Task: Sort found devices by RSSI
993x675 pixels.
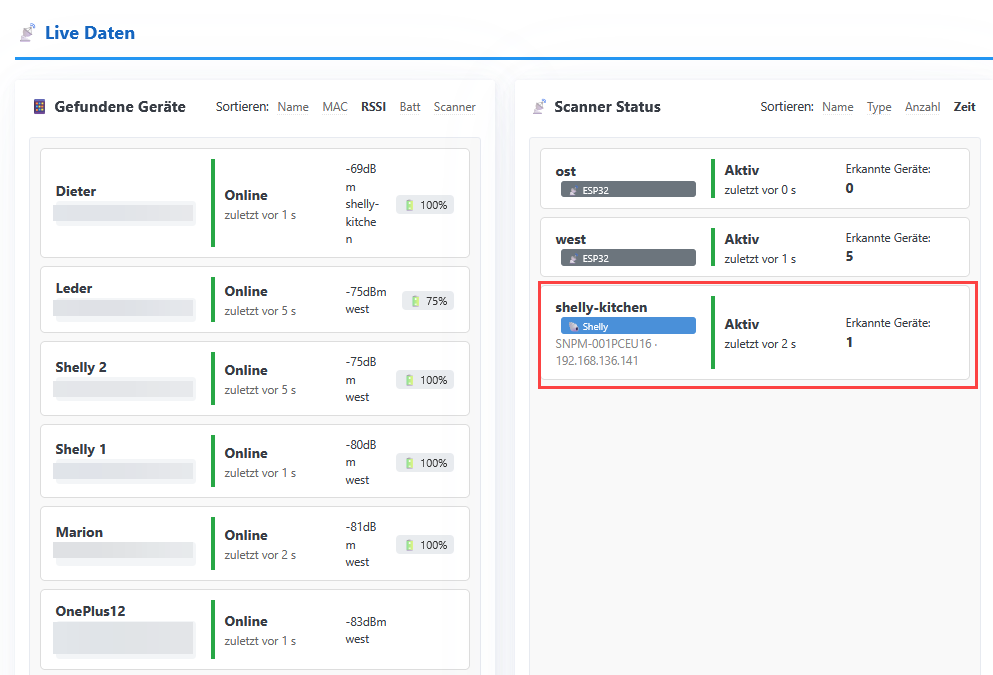Action: (374, 107)
